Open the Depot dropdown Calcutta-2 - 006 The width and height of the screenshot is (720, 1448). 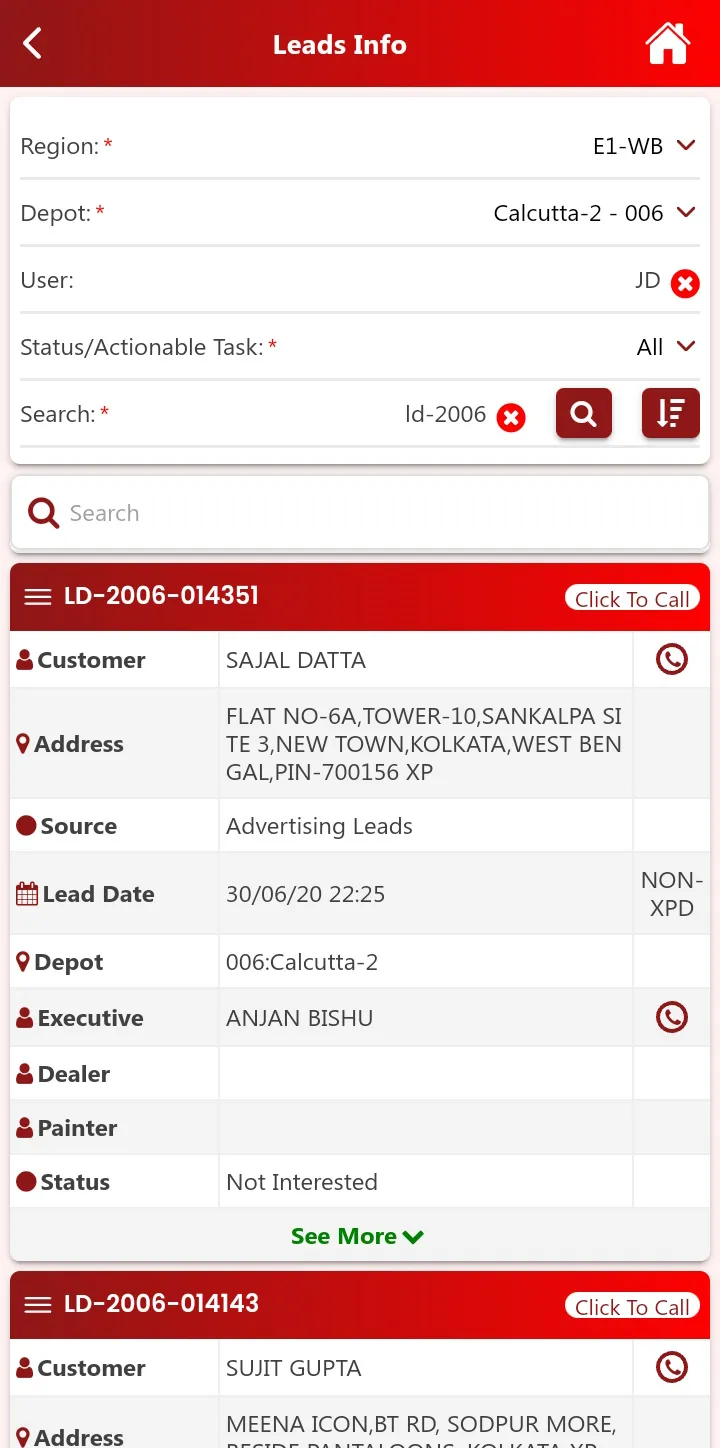(x=595, y=213)
